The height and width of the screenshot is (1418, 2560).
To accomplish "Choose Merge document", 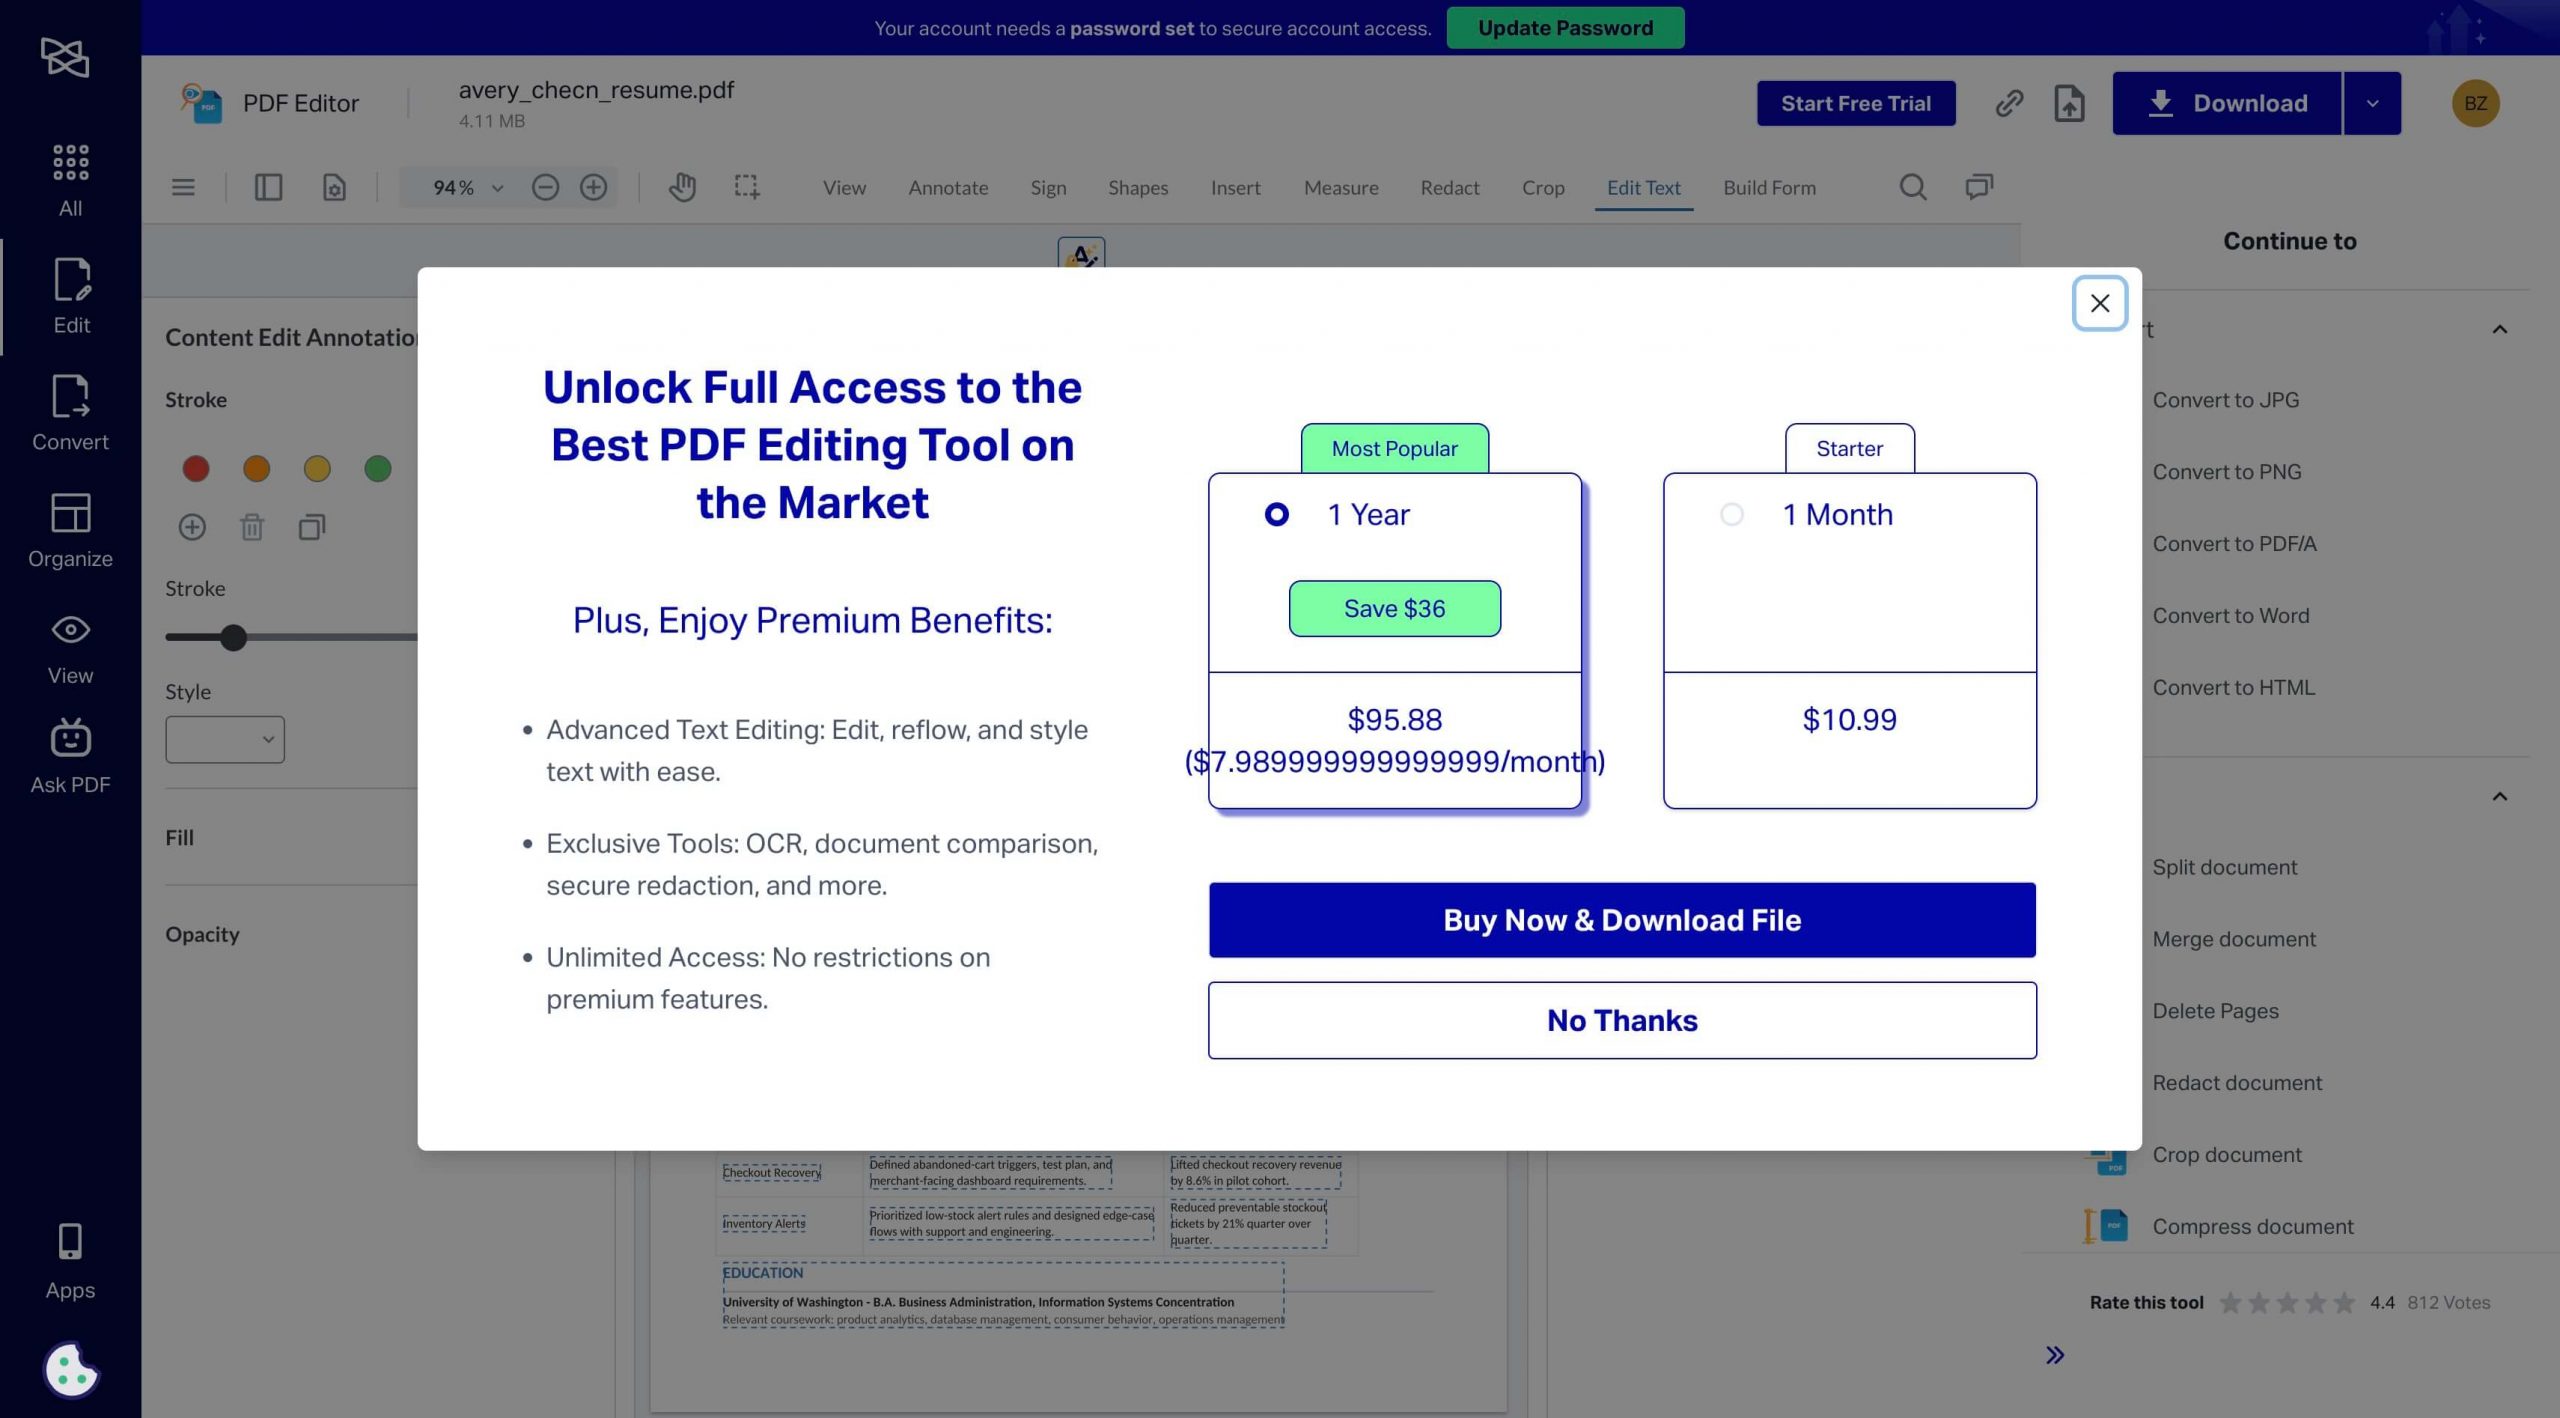I will tap(2234, 939).
